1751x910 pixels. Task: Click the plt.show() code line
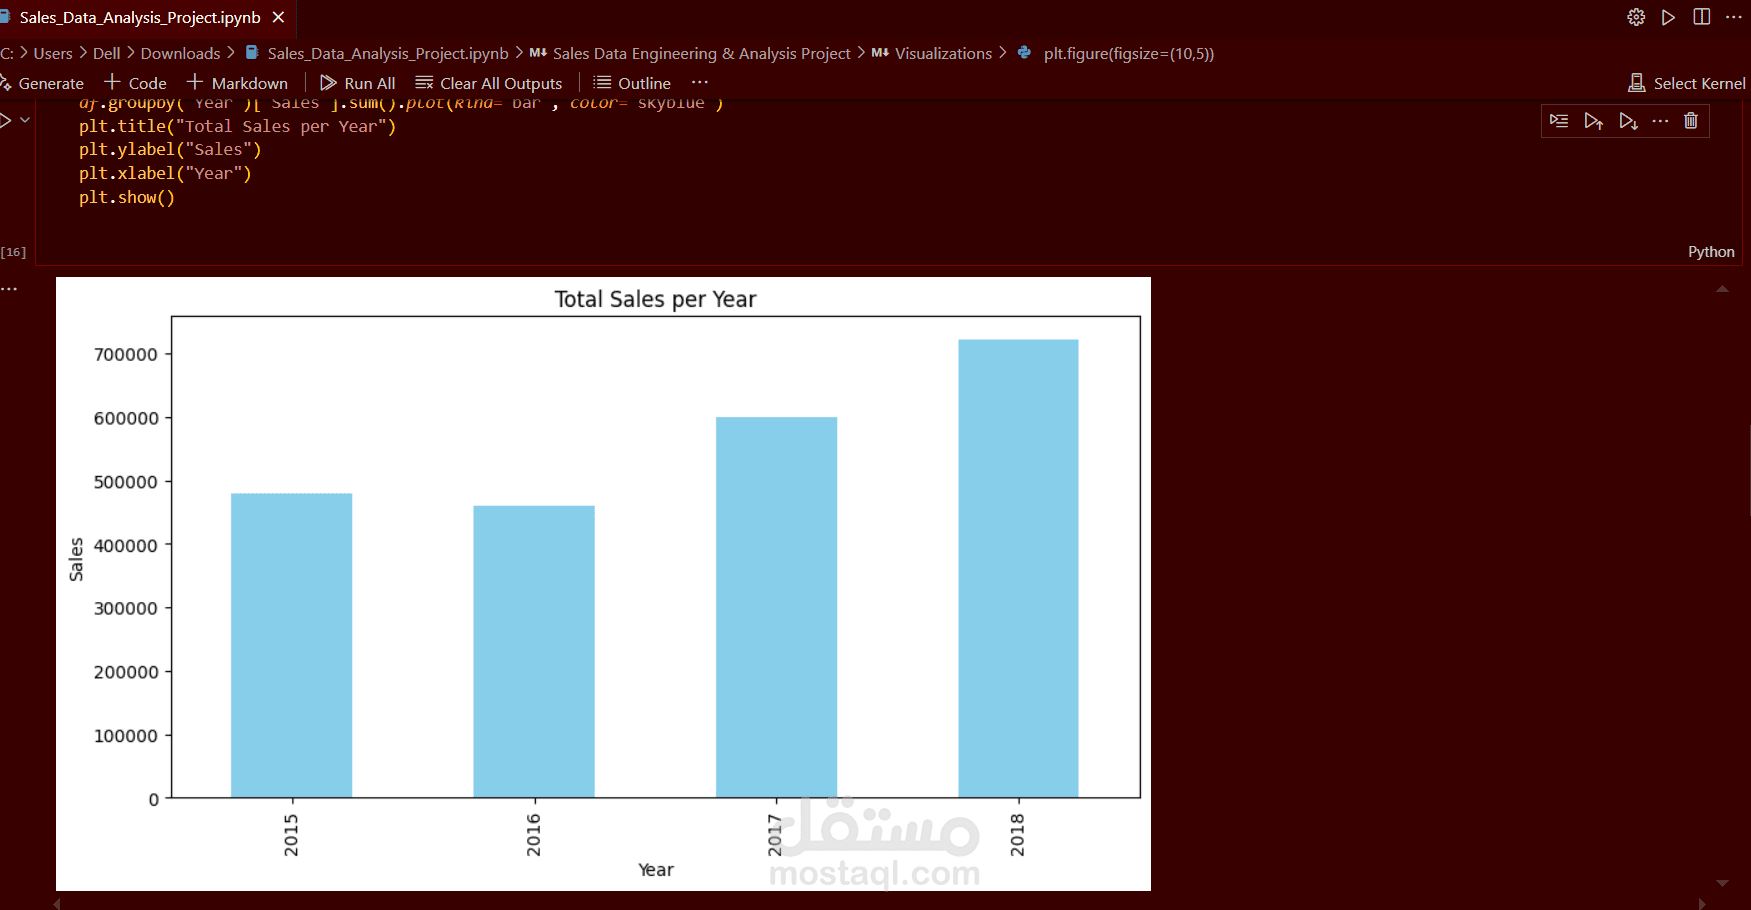(x=127, y=197)
